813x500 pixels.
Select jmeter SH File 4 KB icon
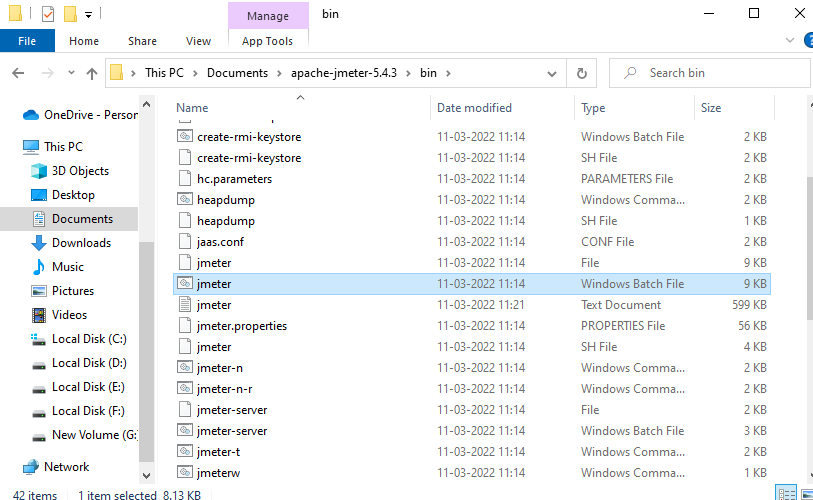185,346
